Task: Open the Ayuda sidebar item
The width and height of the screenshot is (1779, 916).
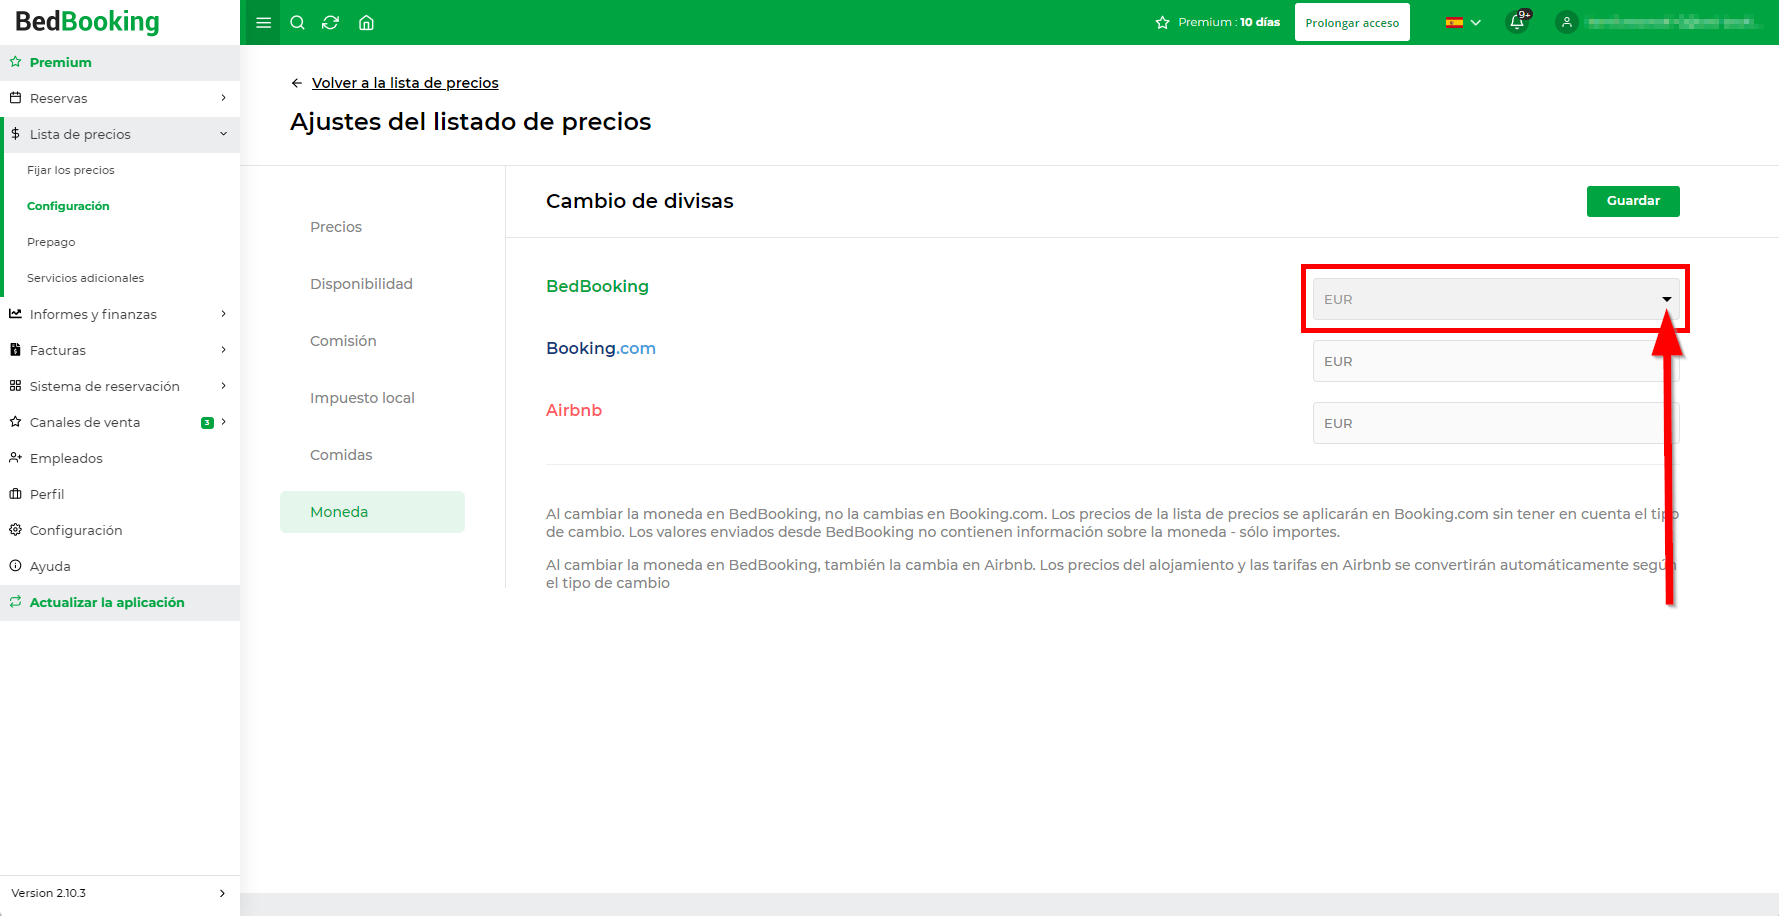Action: (120, 566)
